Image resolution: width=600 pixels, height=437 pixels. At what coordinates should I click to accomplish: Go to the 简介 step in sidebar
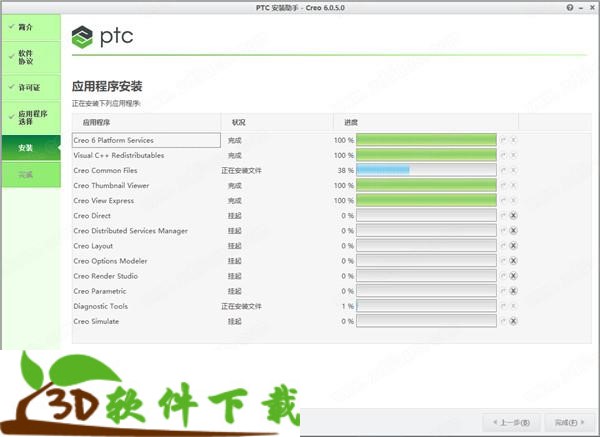click(31, 27)
